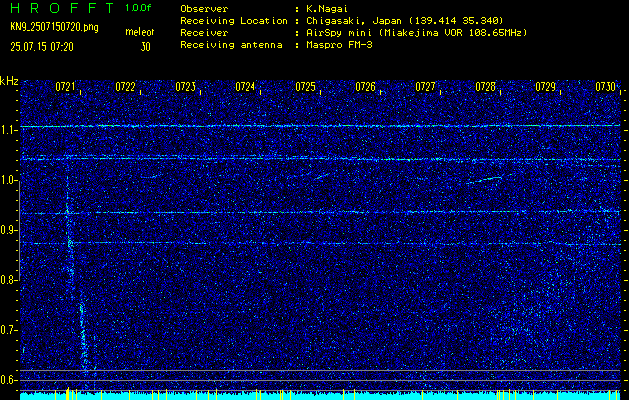Screen dimensions: 629x400
Task: Click the version label 1.00f
Action: pos(138,8)
